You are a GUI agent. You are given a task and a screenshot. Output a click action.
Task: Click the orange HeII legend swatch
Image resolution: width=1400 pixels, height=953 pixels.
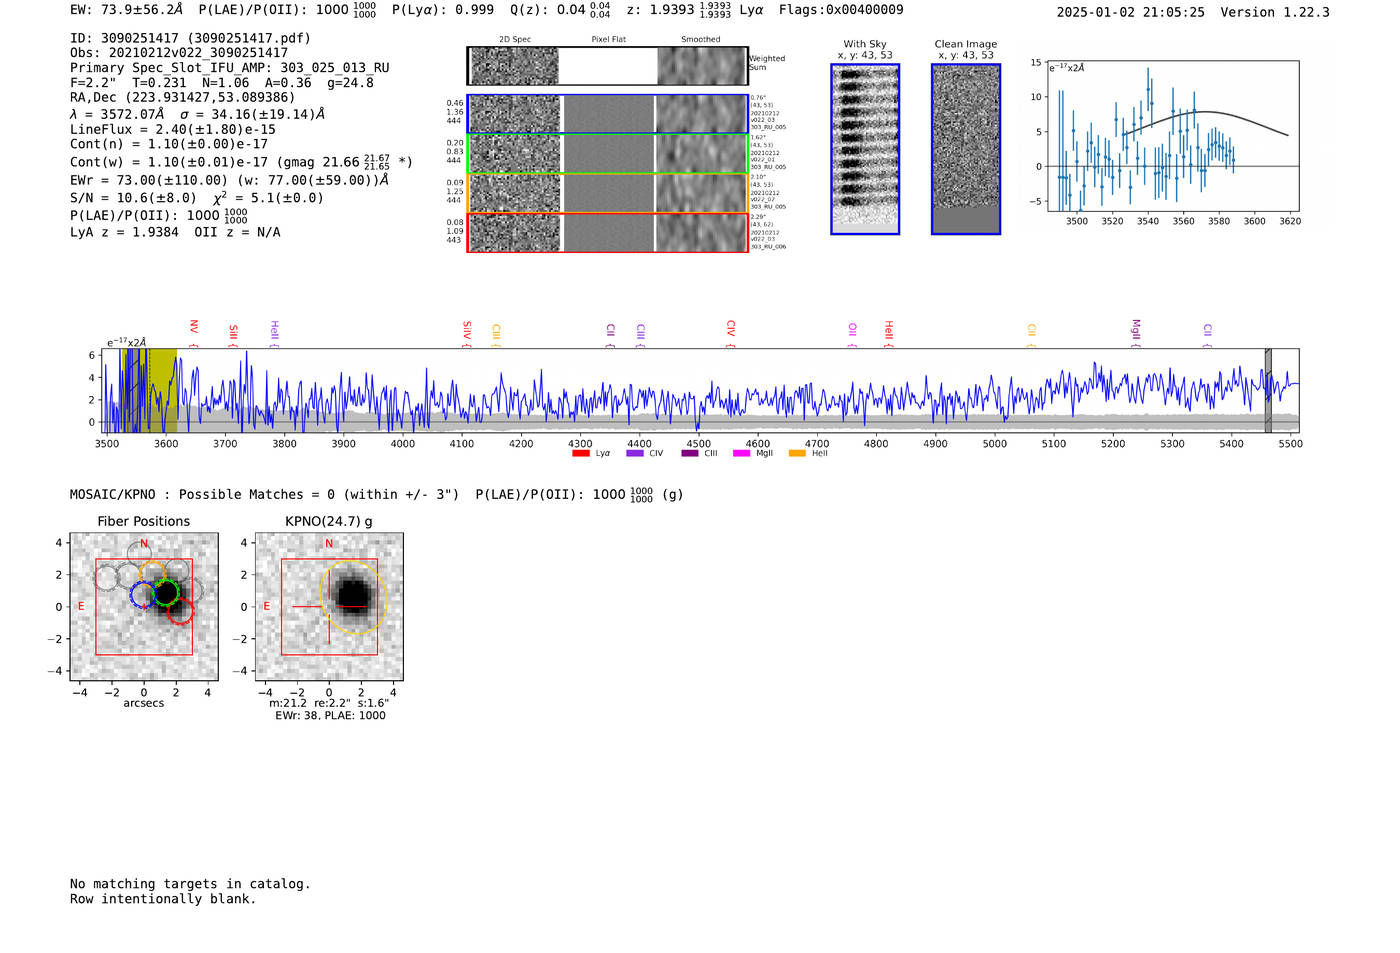[x=797, y=454]
